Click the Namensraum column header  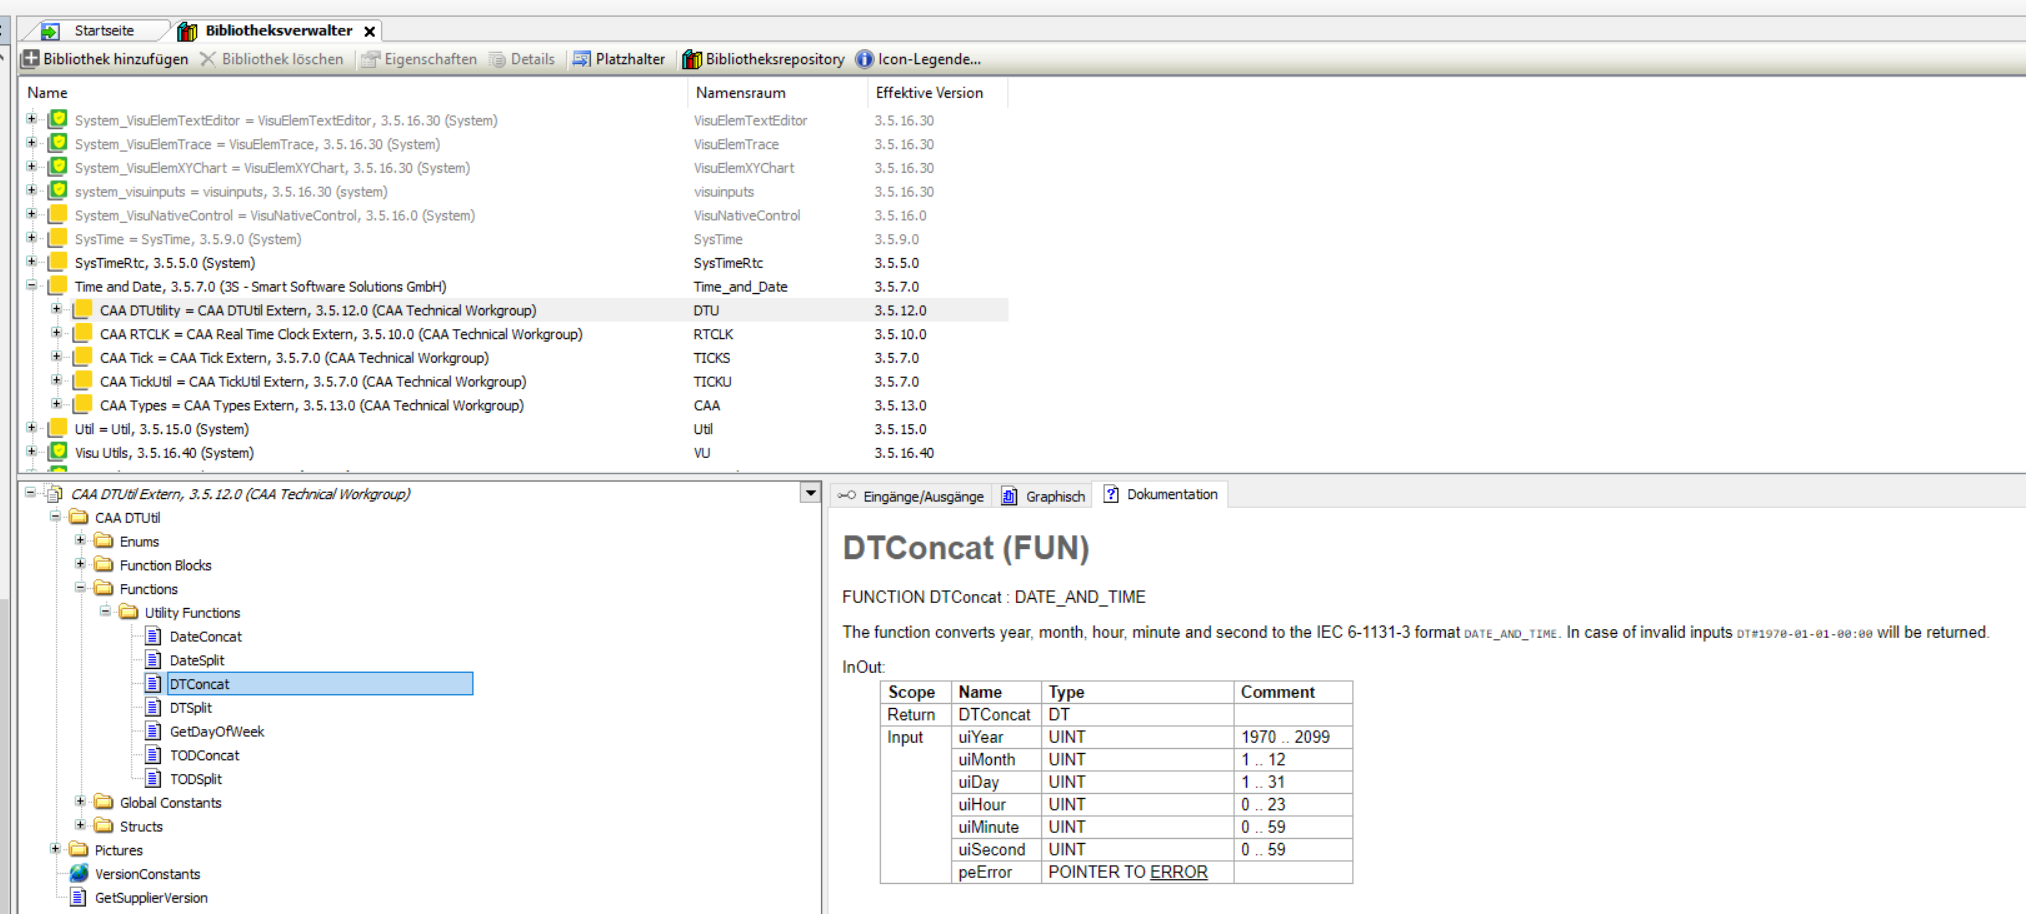[x=740, y=92]
